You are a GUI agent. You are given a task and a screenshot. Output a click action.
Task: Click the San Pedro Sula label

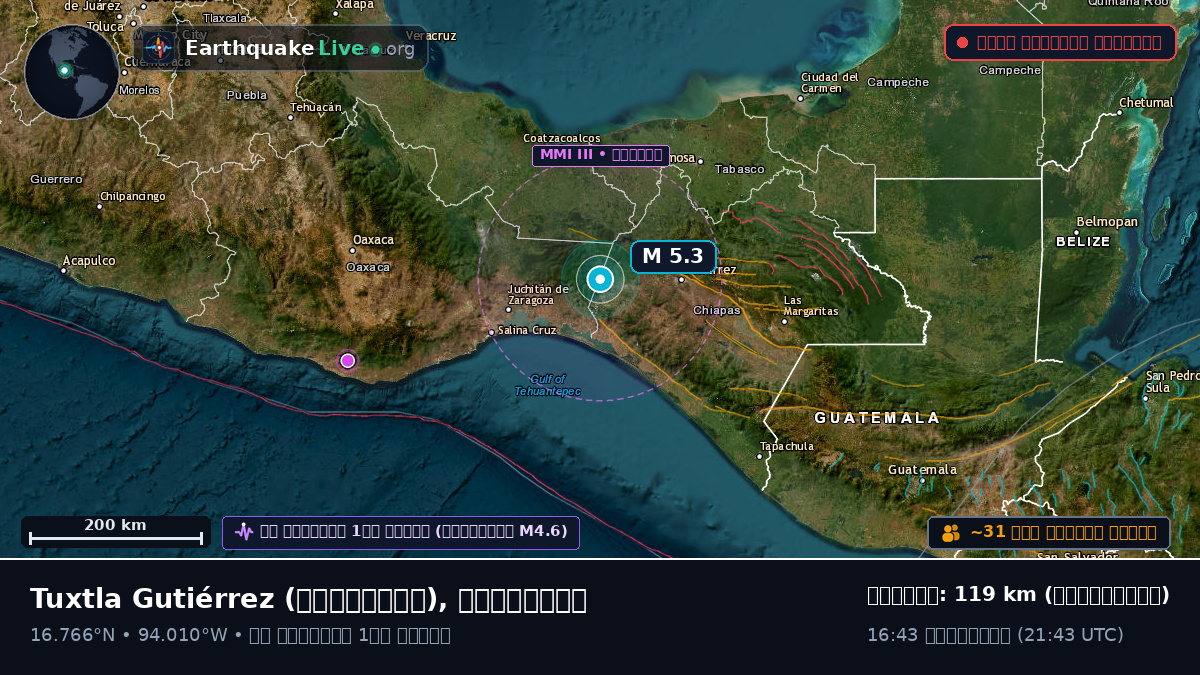(x=1172, y=381)
